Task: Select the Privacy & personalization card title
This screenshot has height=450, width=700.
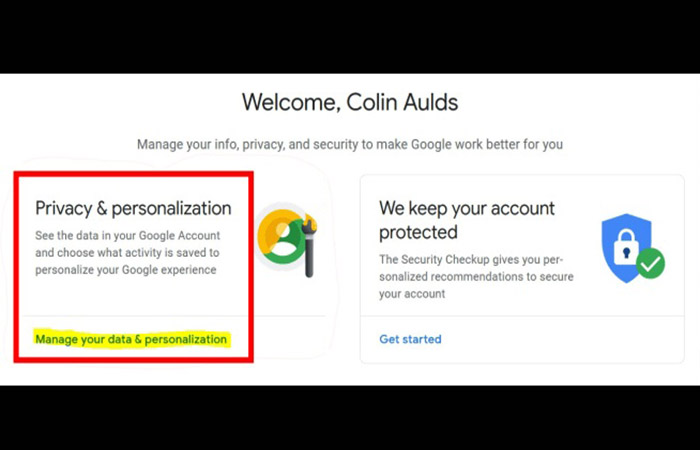Action: click(x=133, y=208)
